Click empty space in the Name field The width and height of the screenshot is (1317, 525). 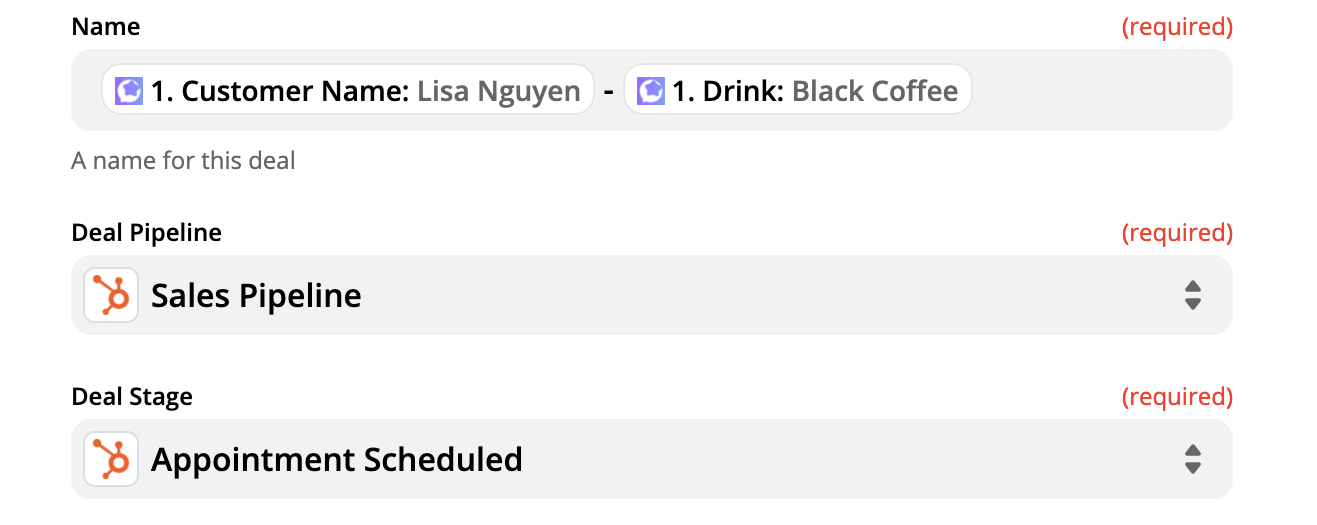[x=1100, y=90]
